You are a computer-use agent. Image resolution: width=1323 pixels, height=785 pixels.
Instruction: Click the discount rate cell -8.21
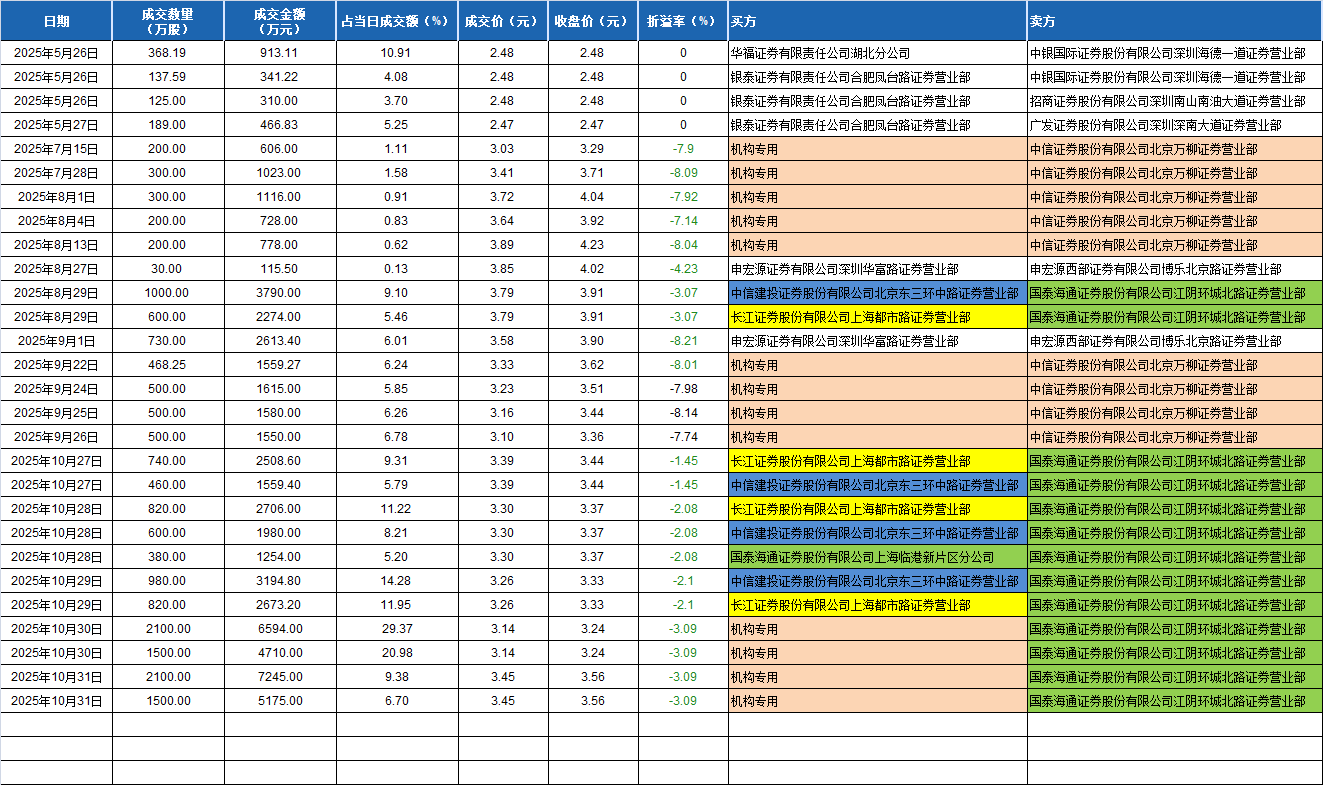tap(682, 341)
